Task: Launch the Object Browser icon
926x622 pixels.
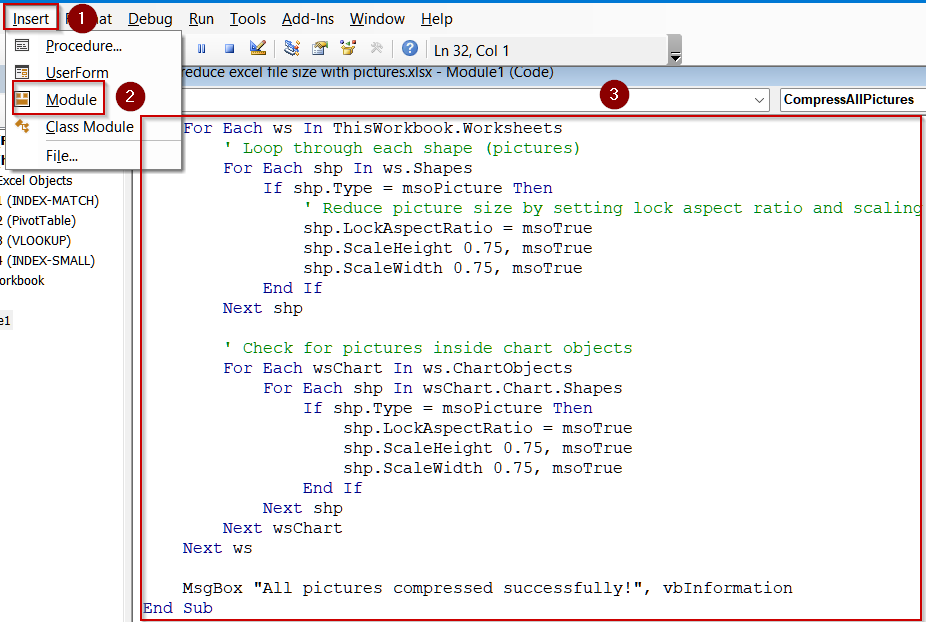Action: tap(348, 48)
